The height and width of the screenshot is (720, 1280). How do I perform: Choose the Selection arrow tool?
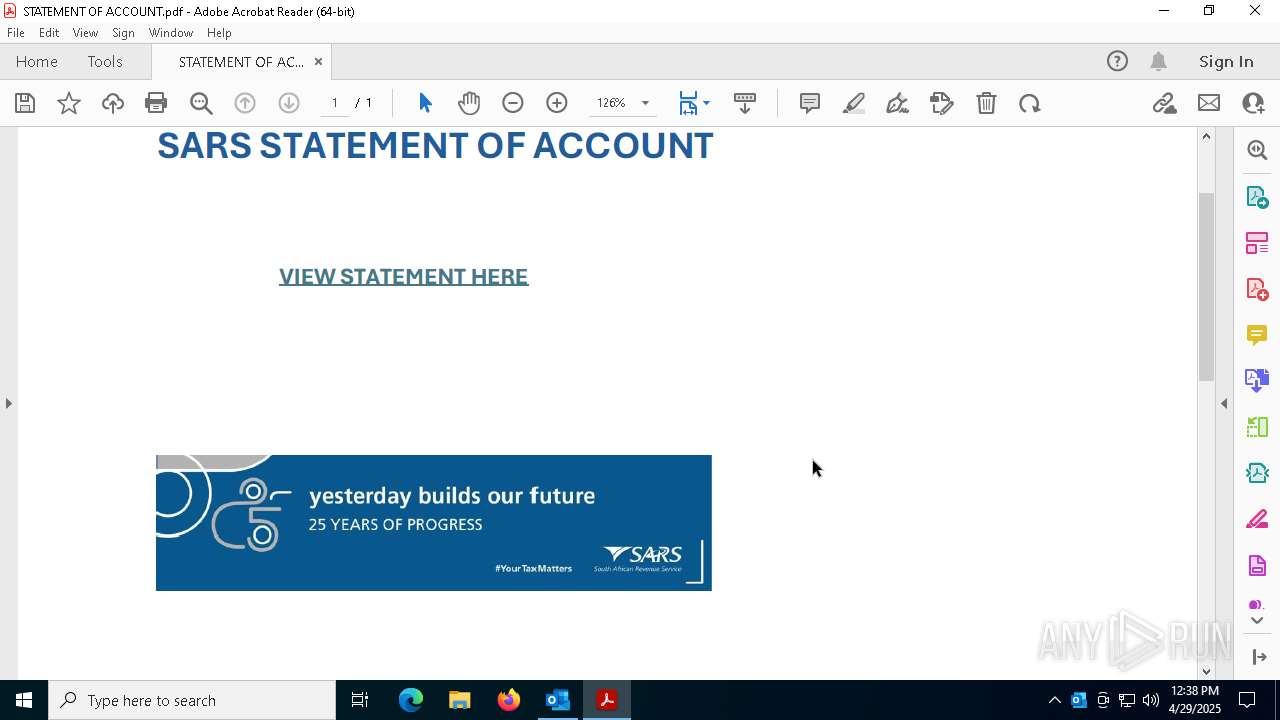[425, 103]
